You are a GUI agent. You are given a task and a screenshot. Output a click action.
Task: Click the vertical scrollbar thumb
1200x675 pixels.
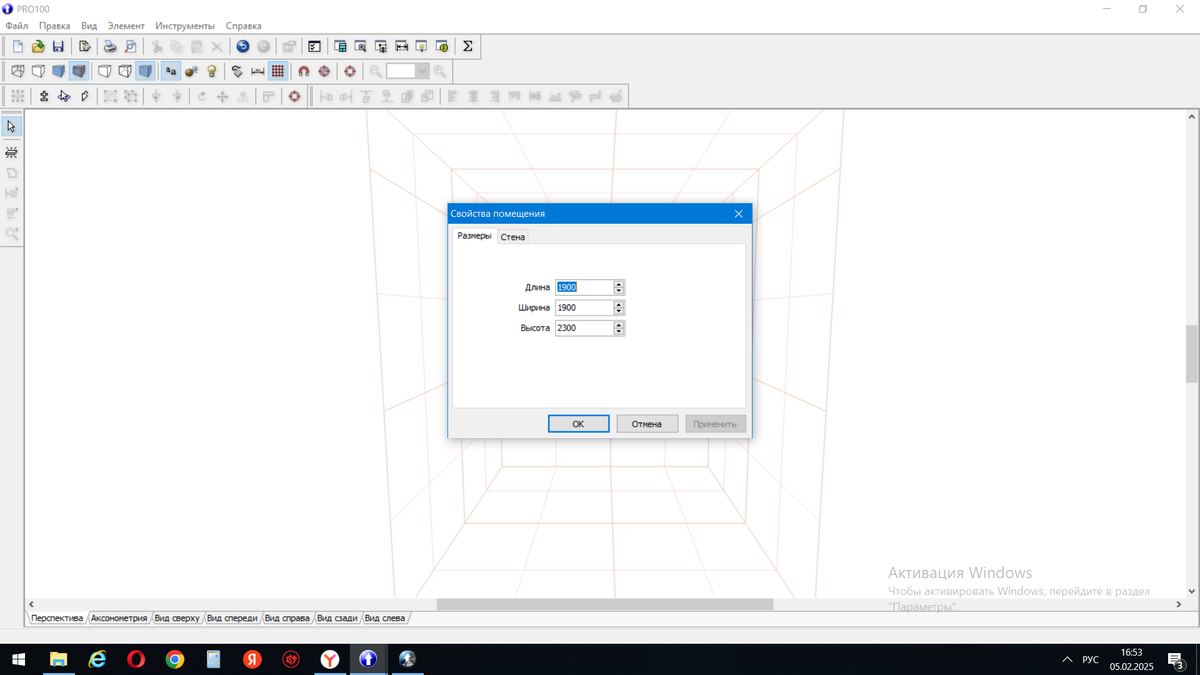click(1192, 354)
